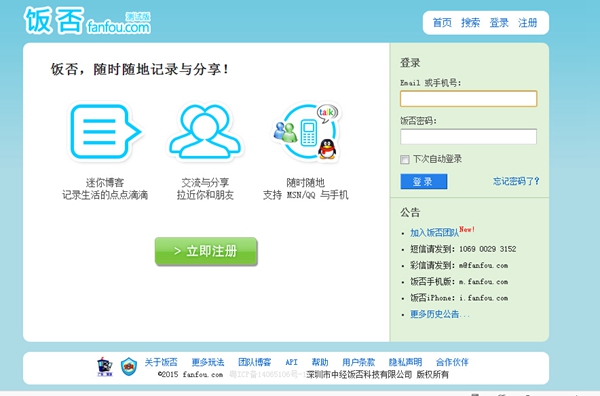
Task: Click the green 立即注册 button
Action: click(206, 251)
